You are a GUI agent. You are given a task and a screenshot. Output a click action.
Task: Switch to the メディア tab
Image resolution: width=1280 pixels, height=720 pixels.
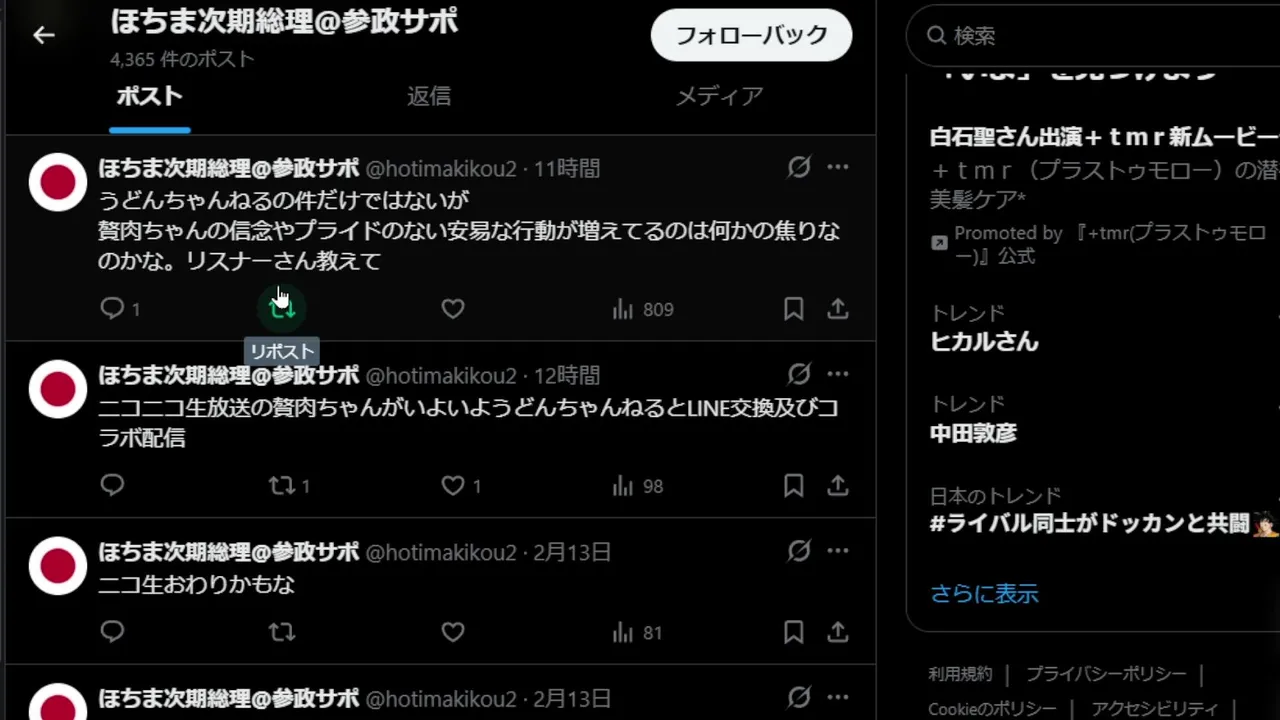point(720,96)
